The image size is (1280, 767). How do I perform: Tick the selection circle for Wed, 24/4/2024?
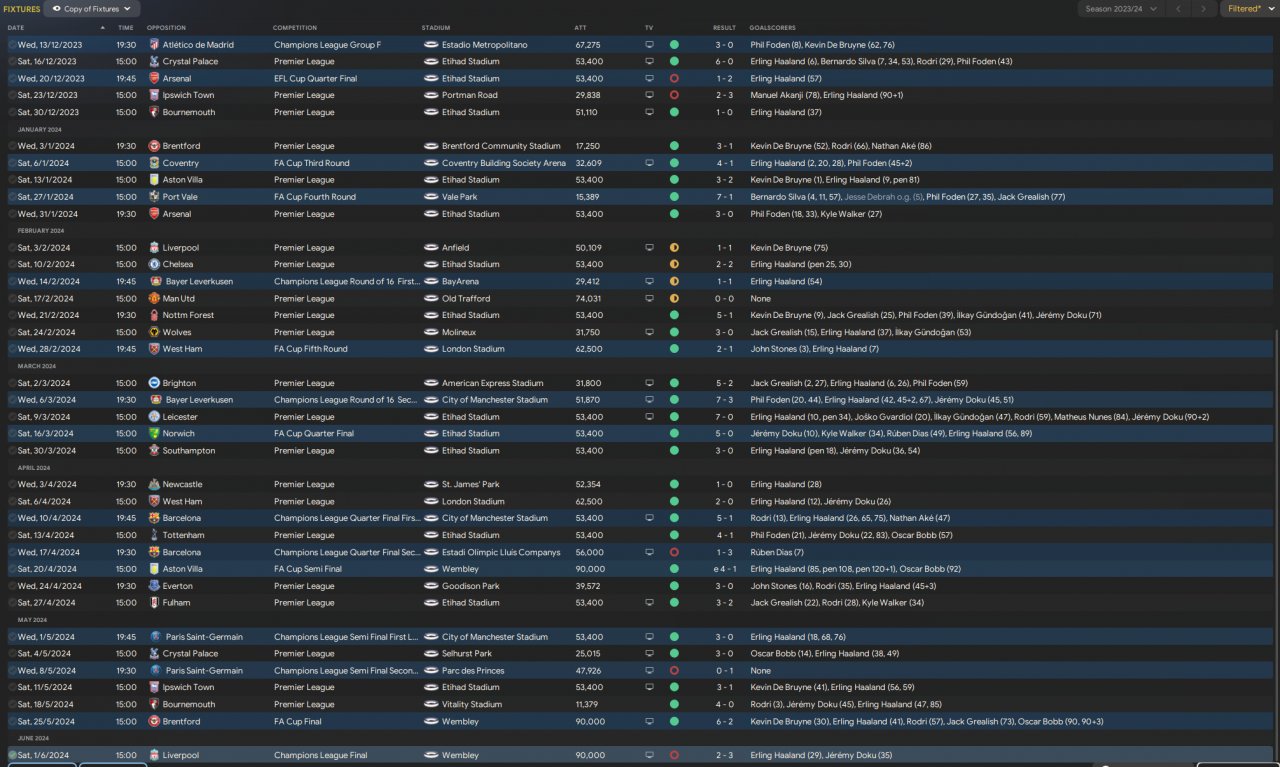tap(12, 586)
